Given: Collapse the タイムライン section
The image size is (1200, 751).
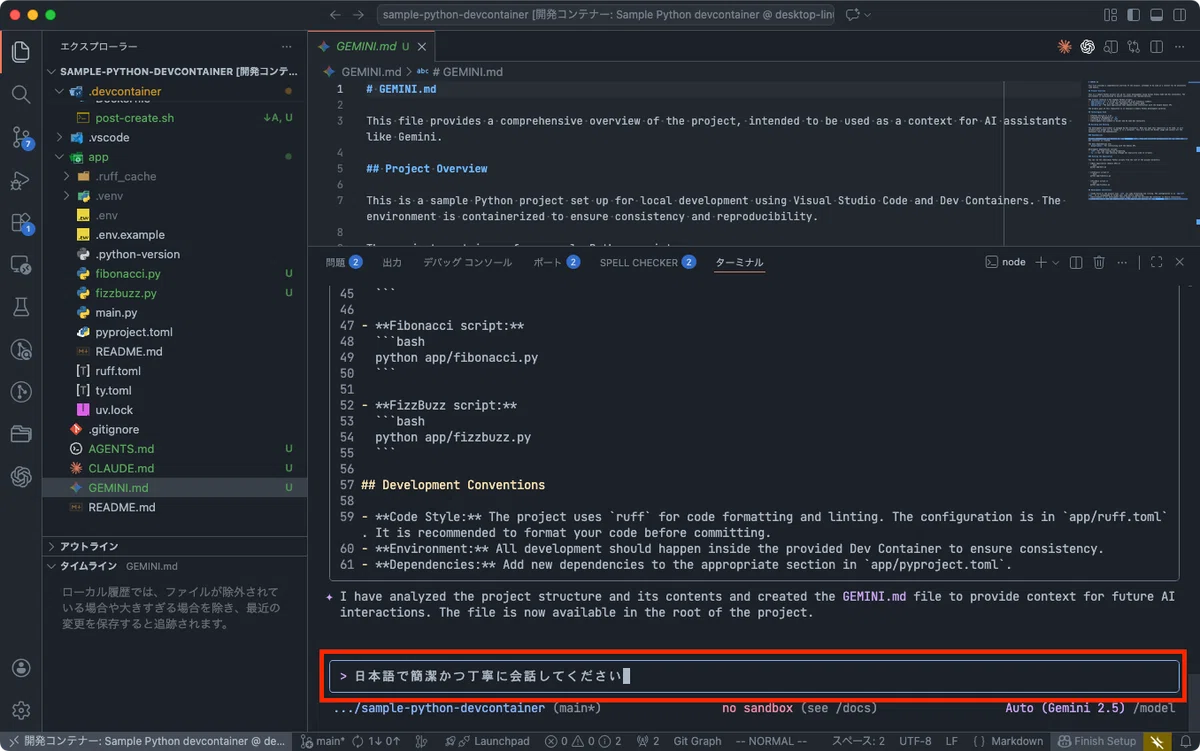Looking at the screenshot, I should click(174, 566).
